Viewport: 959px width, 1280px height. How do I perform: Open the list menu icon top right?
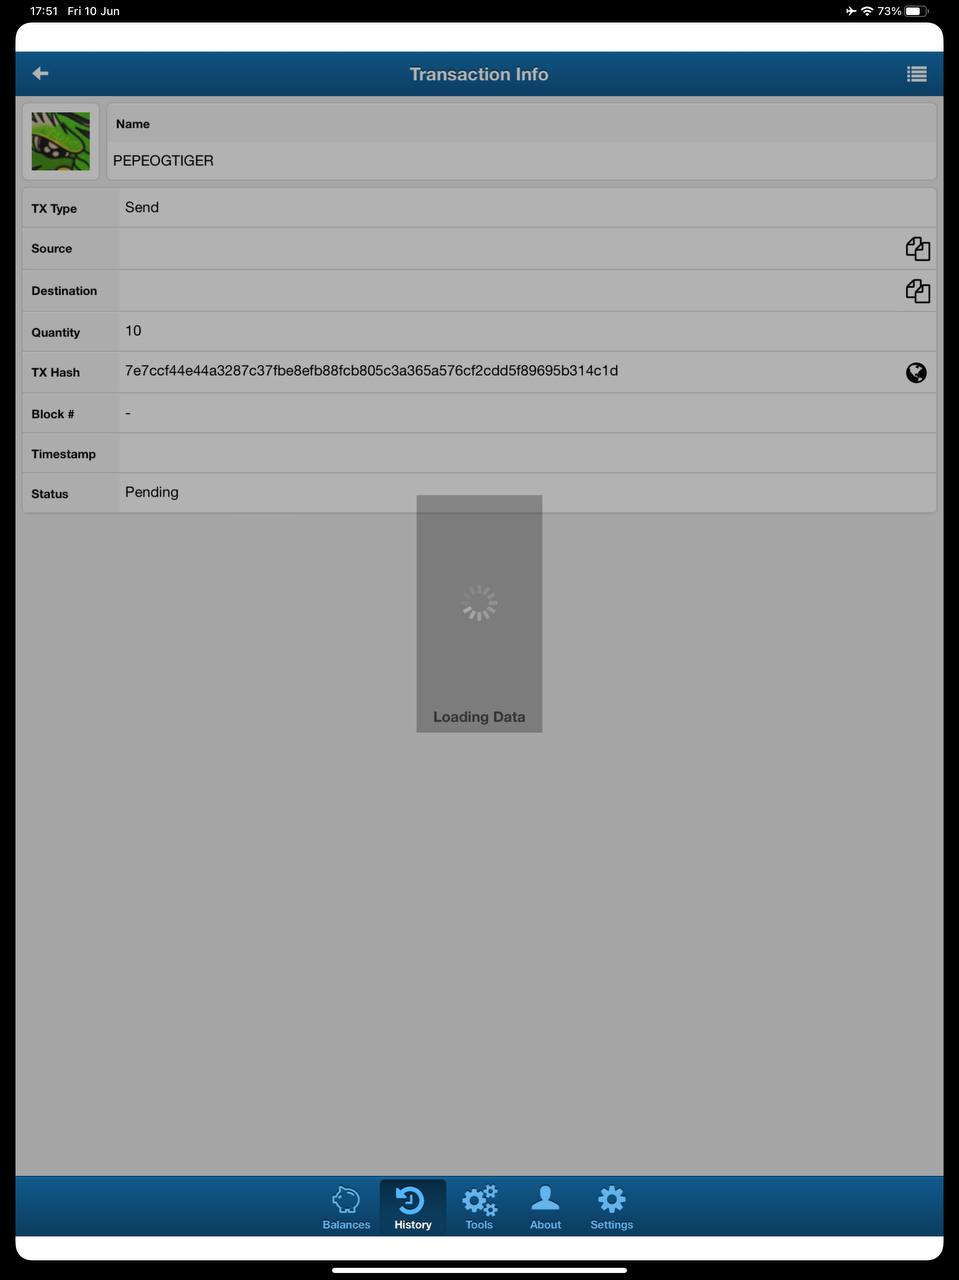point(916,74)
